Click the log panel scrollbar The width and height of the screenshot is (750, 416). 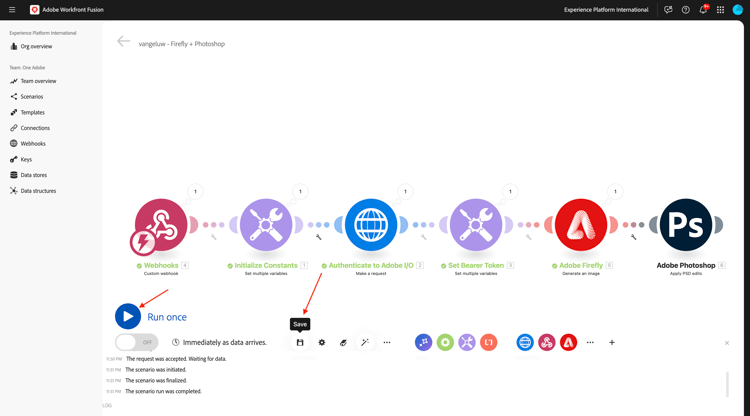[x=728, y=384]
